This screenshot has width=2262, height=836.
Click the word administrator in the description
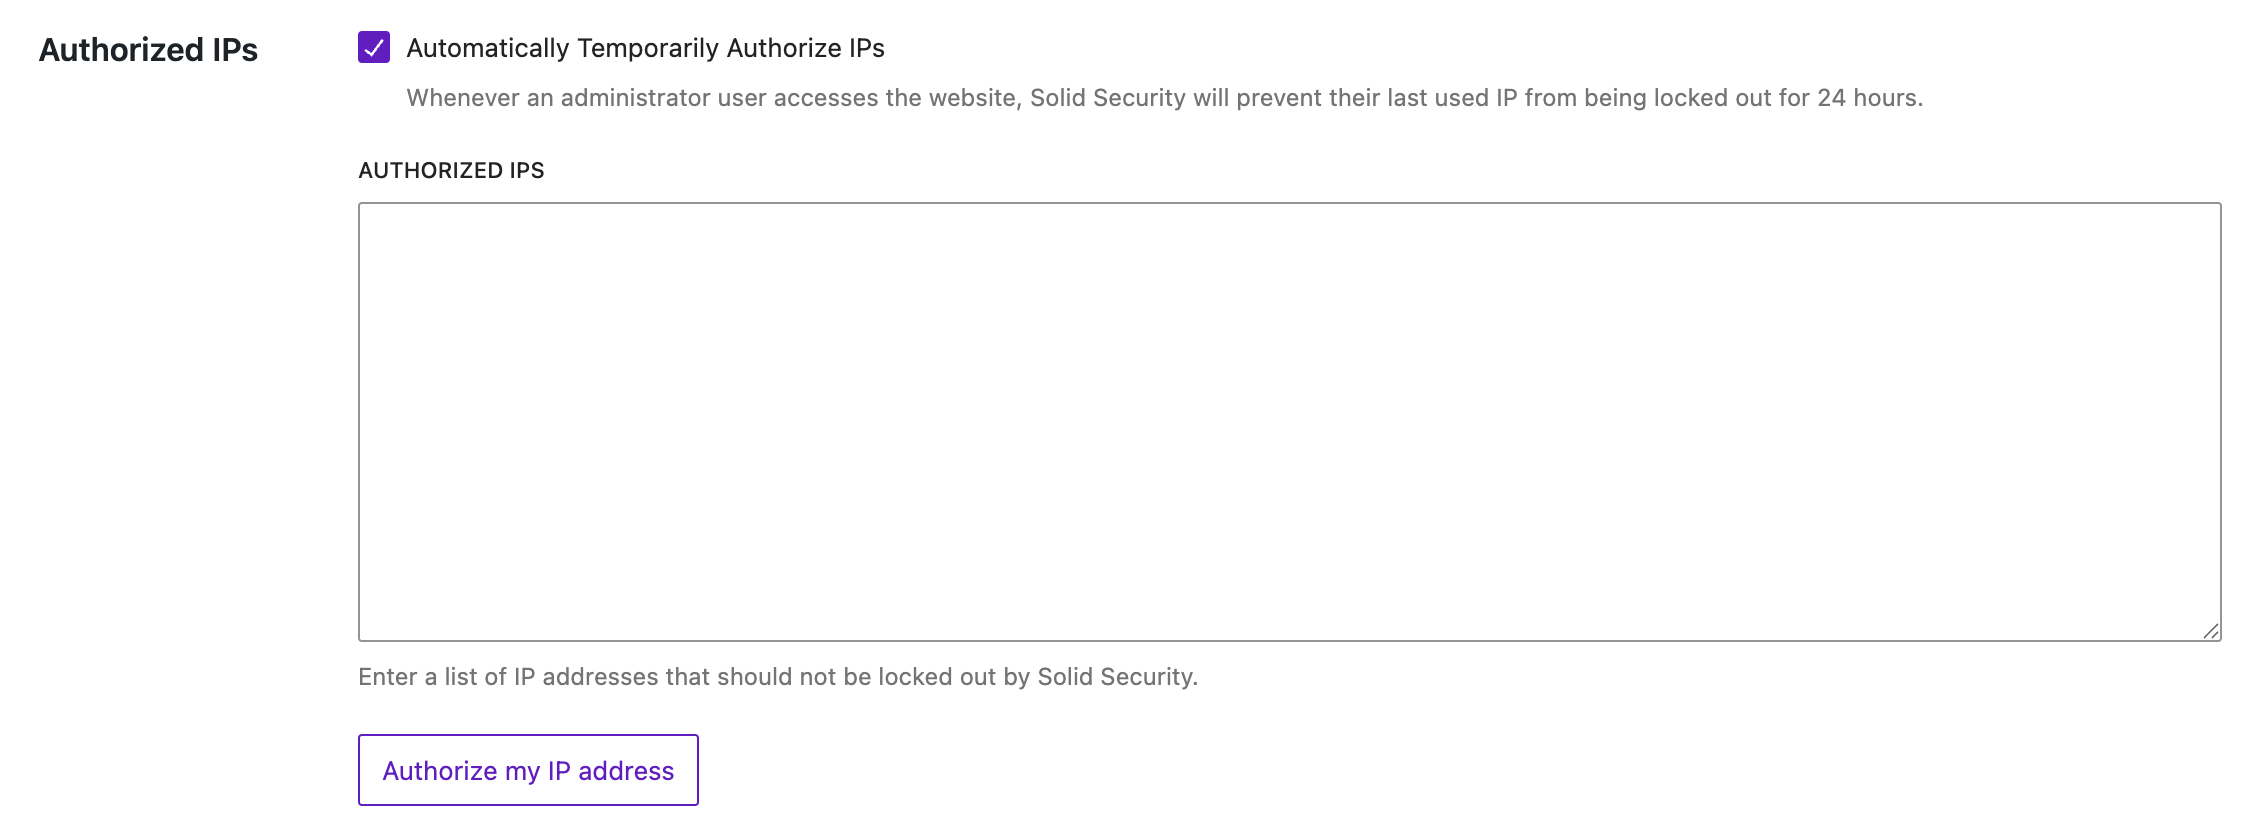[x=635, y=98]
